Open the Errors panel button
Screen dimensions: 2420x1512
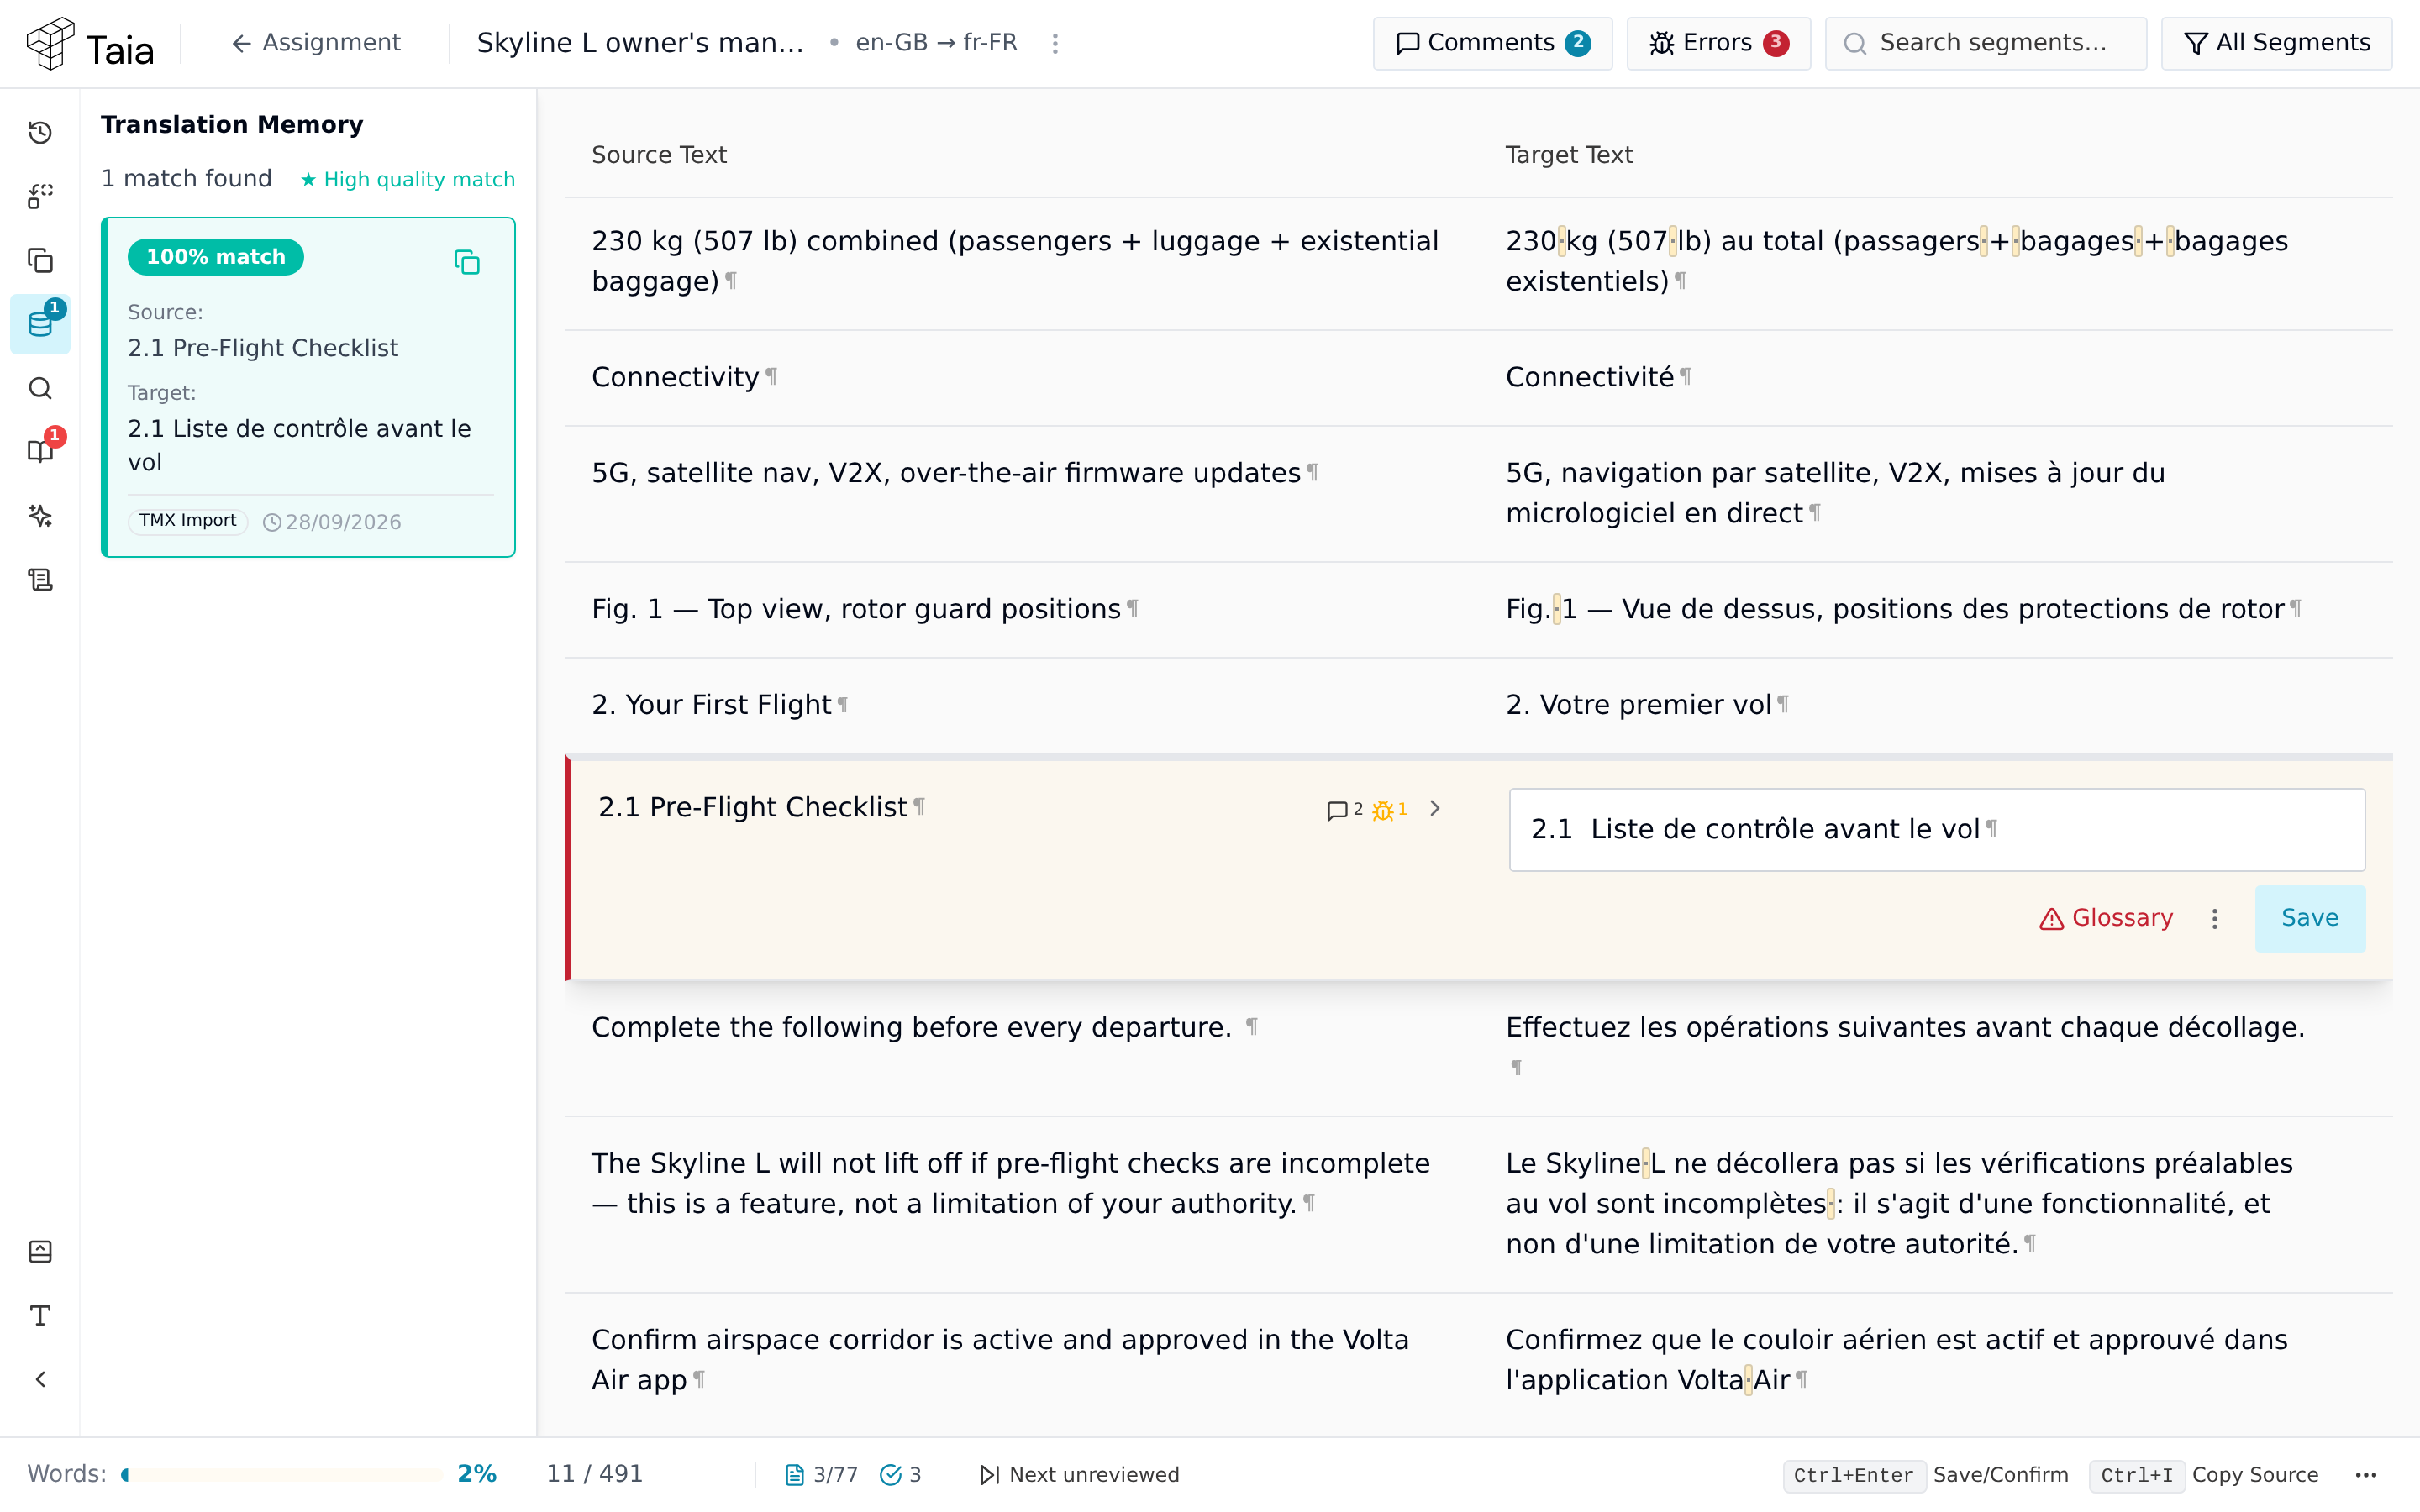pos(1718,43)
